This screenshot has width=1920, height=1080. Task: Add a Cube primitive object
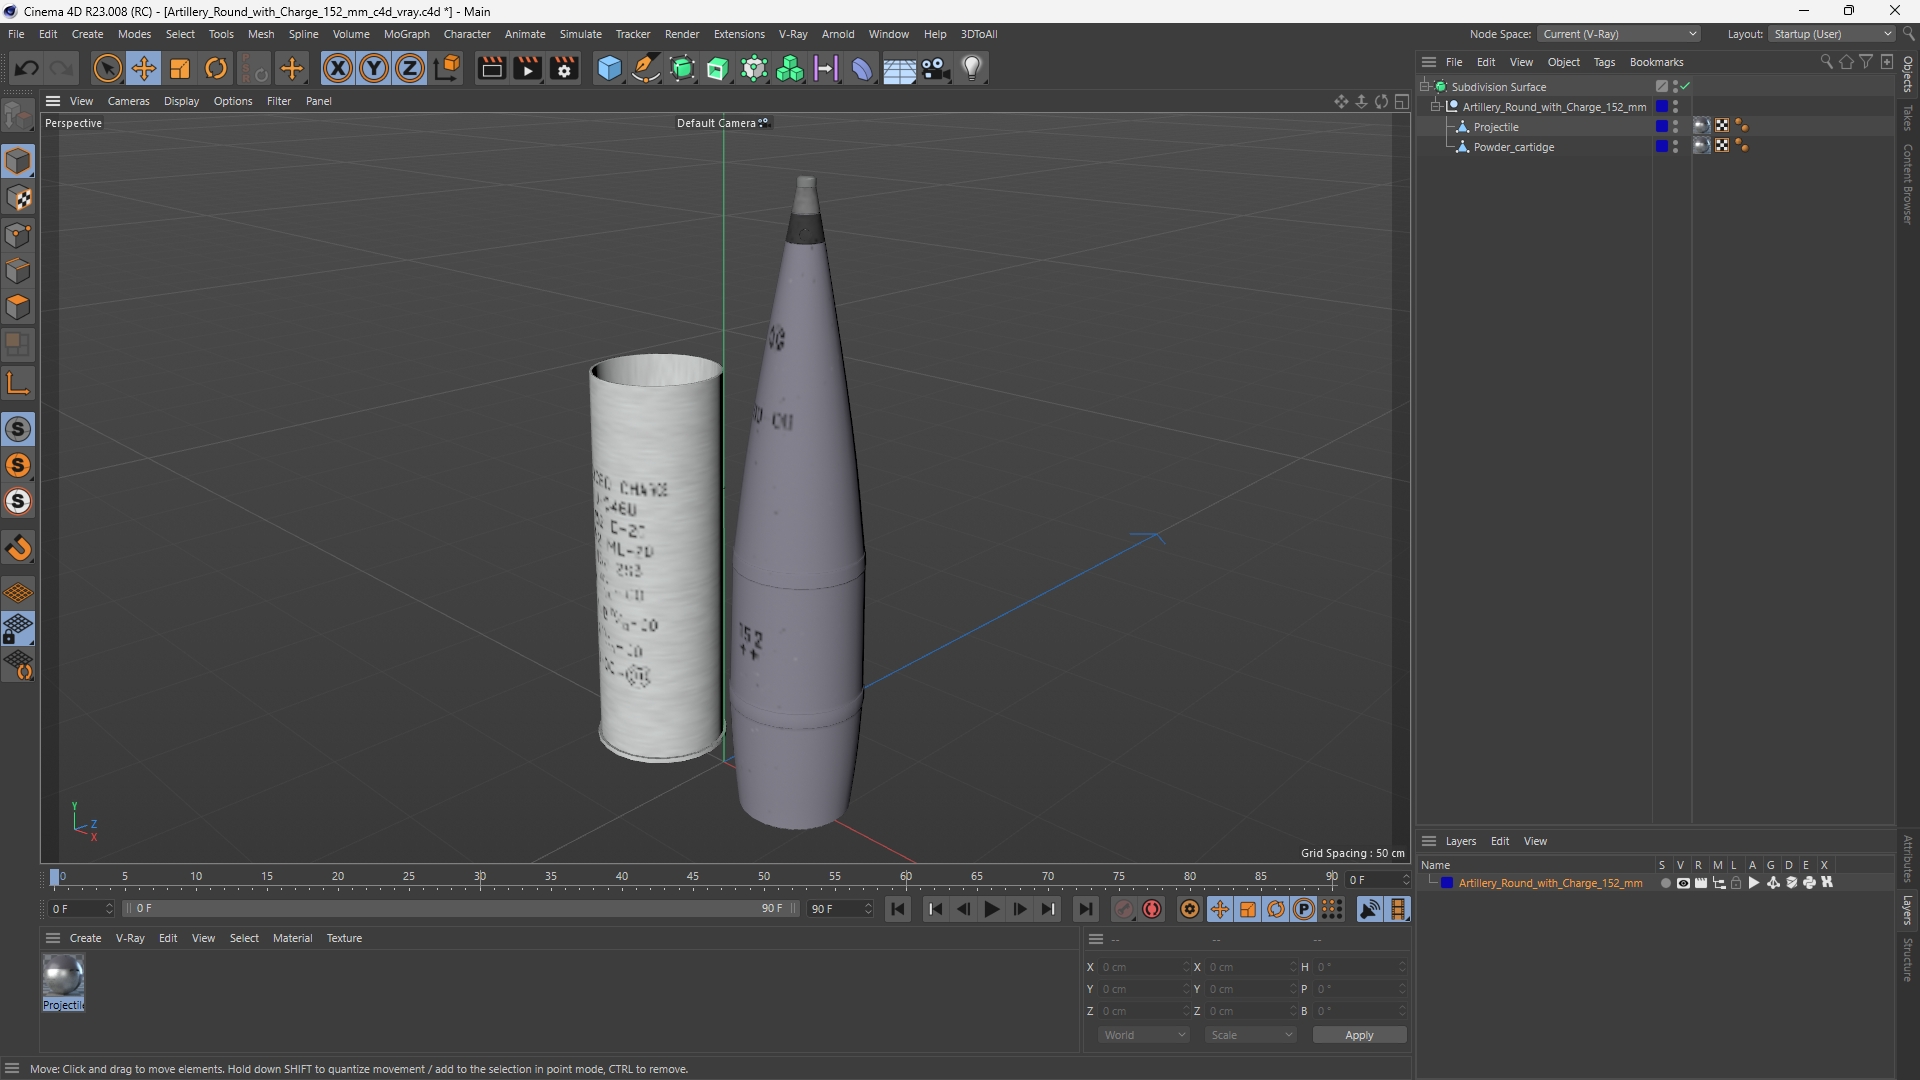(x=609, y=68)
